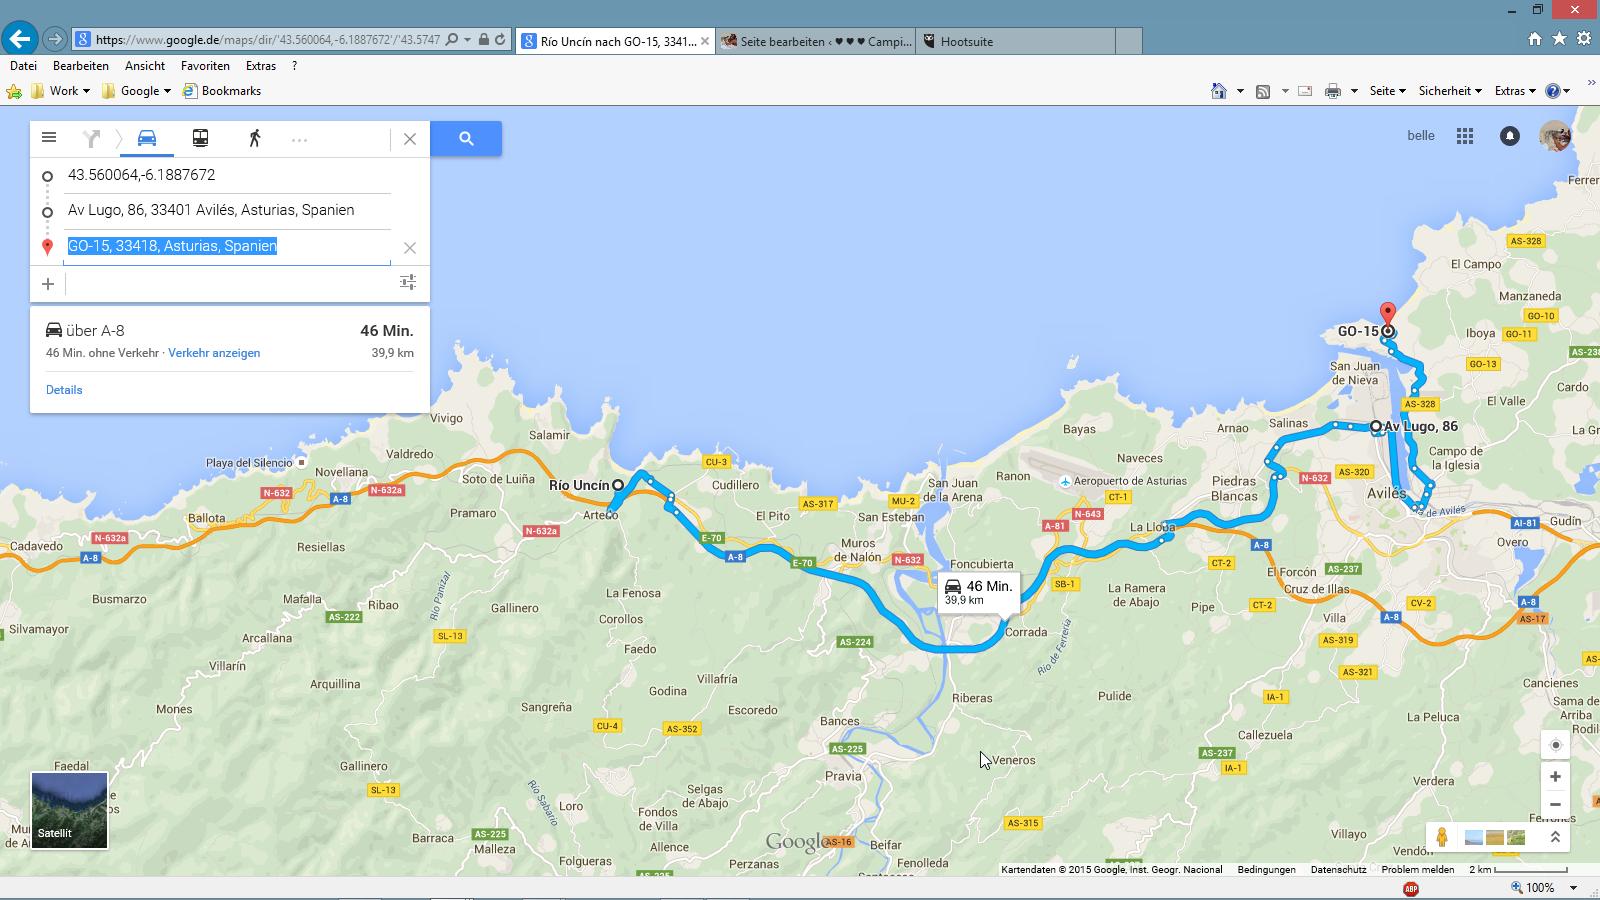Viewport: 1600px width, 900px height.
Task: Switch to public transit travel mode
Action: tap(200, 138)
